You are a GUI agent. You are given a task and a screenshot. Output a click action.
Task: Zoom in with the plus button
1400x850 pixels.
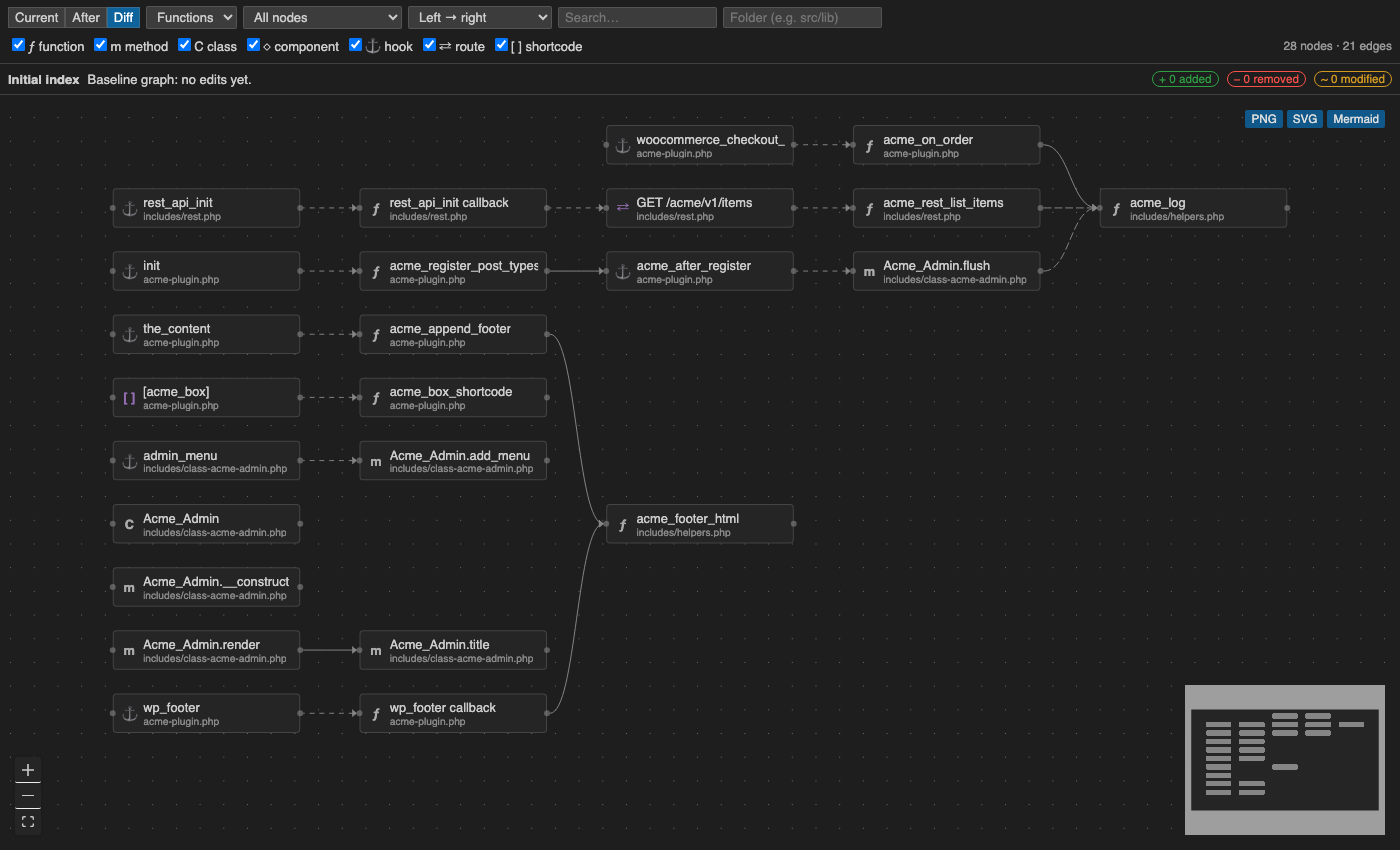28,770
